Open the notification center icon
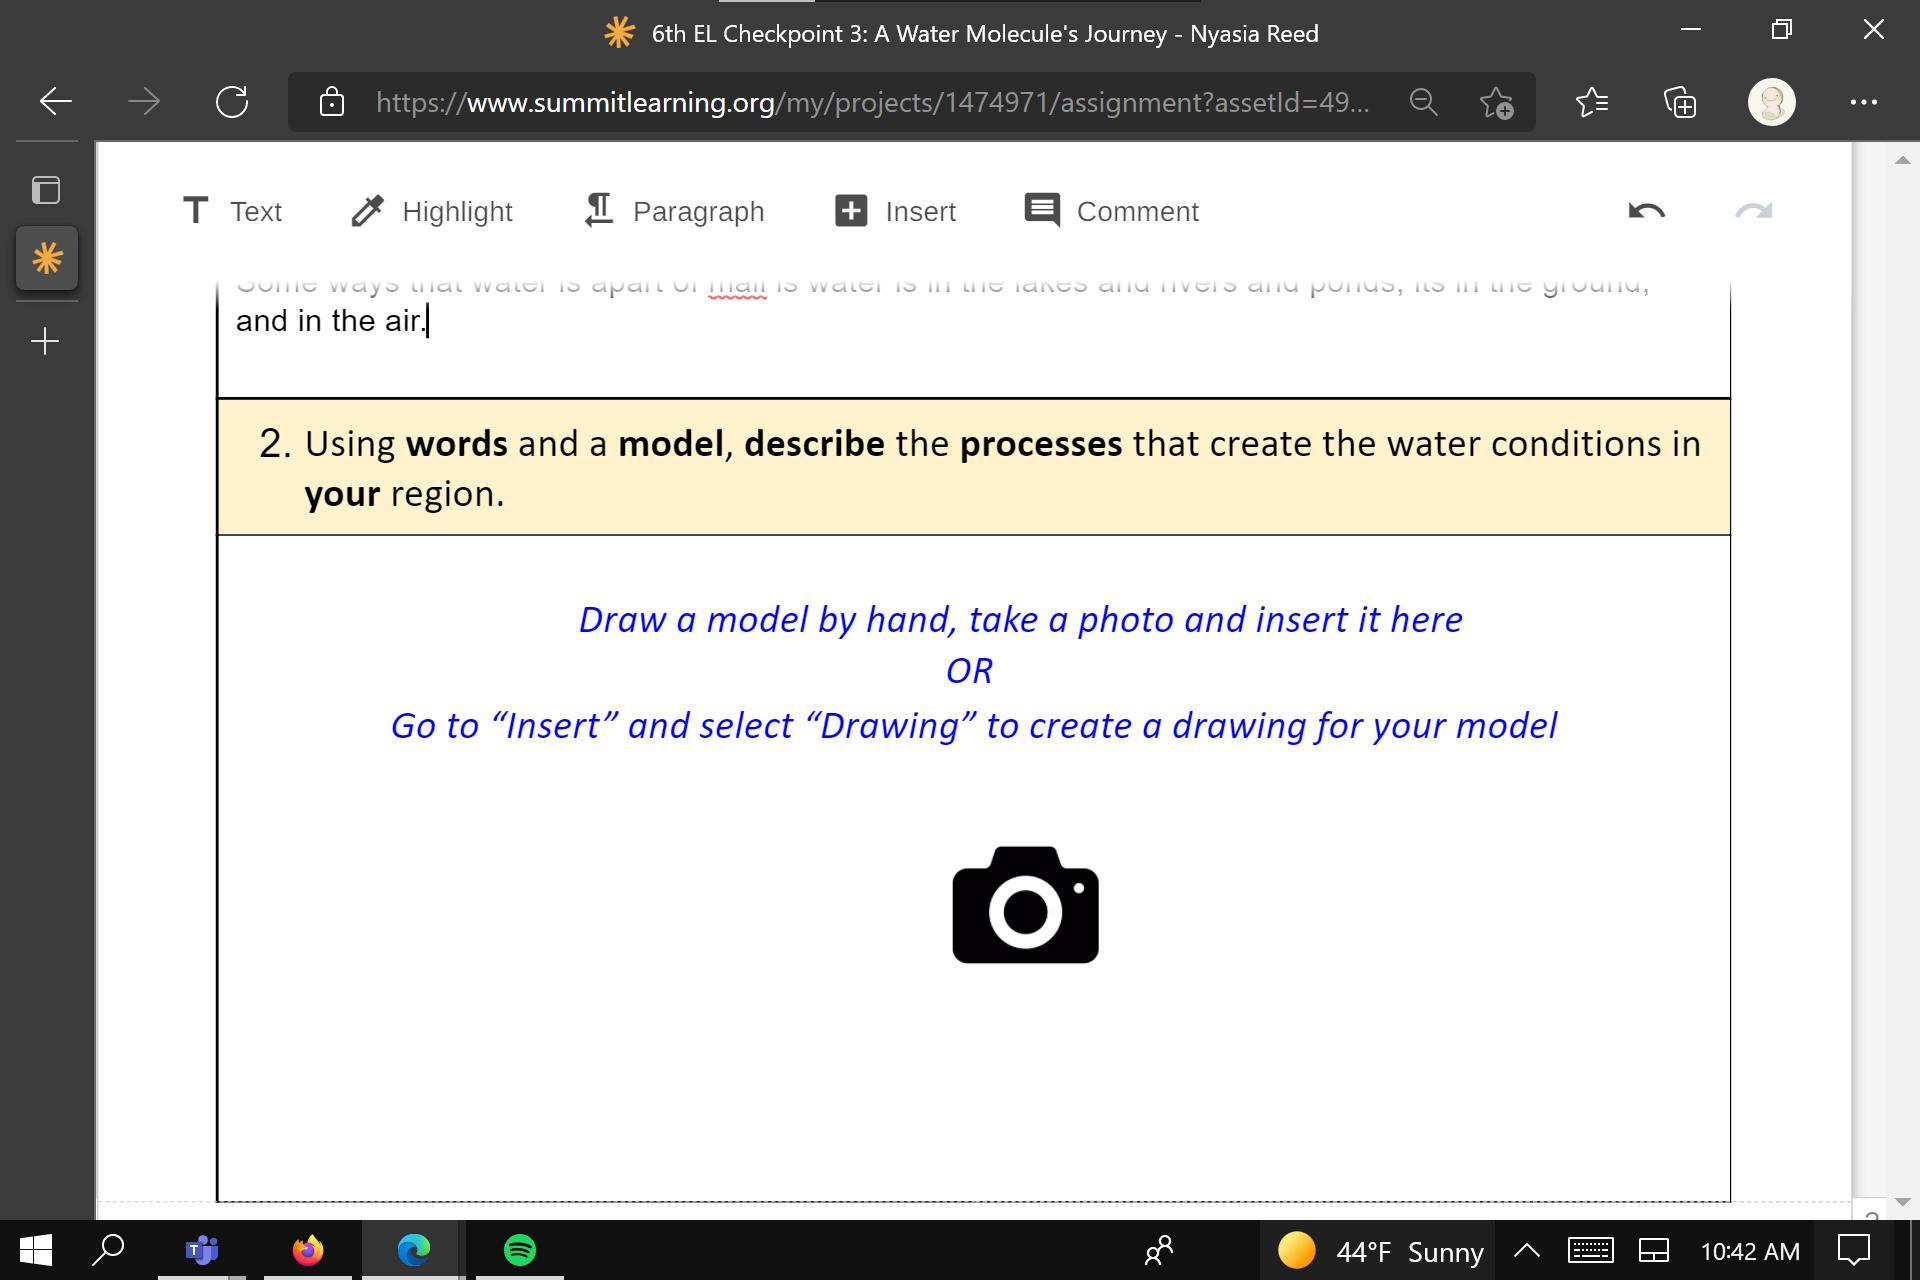The height and width of the screenshot is (1280, 1920). pyautogui.click(x=1854, y=1250)
